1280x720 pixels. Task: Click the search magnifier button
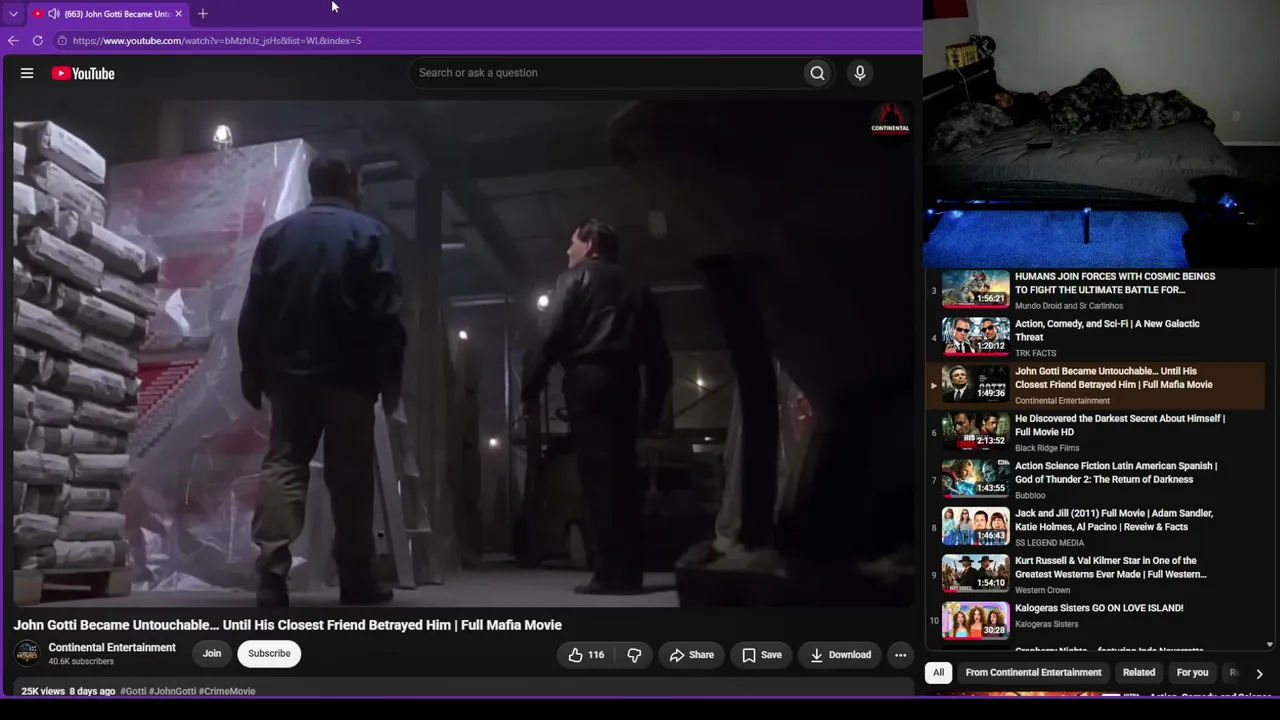[x=817, y=73]
